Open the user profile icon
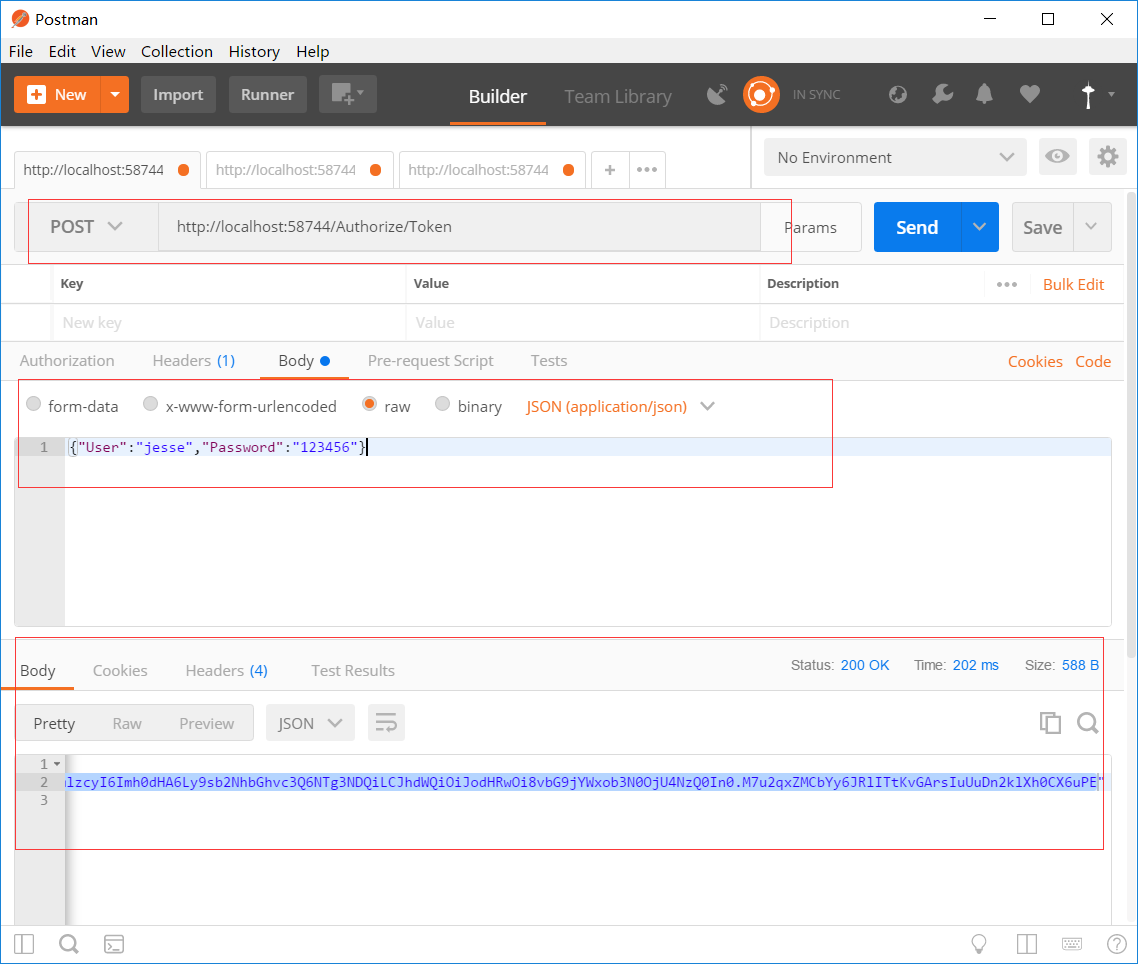The width and height of the screenshot is (1138, 964). click(1087, 95)
